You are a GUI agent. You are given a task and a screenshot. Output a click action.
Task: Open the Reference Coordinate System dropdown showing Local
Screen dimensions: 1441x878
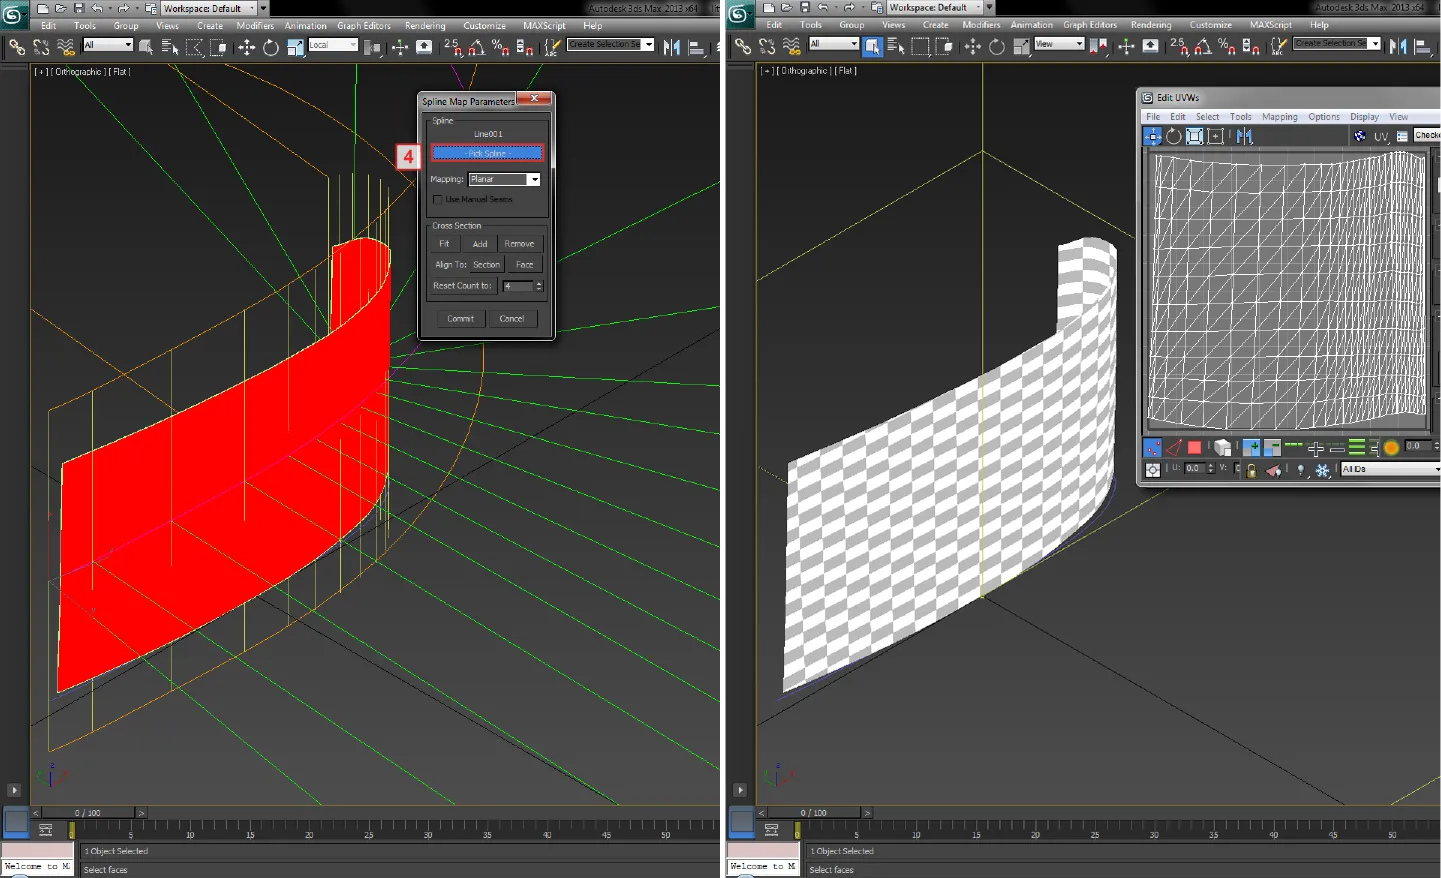[333, 44]
